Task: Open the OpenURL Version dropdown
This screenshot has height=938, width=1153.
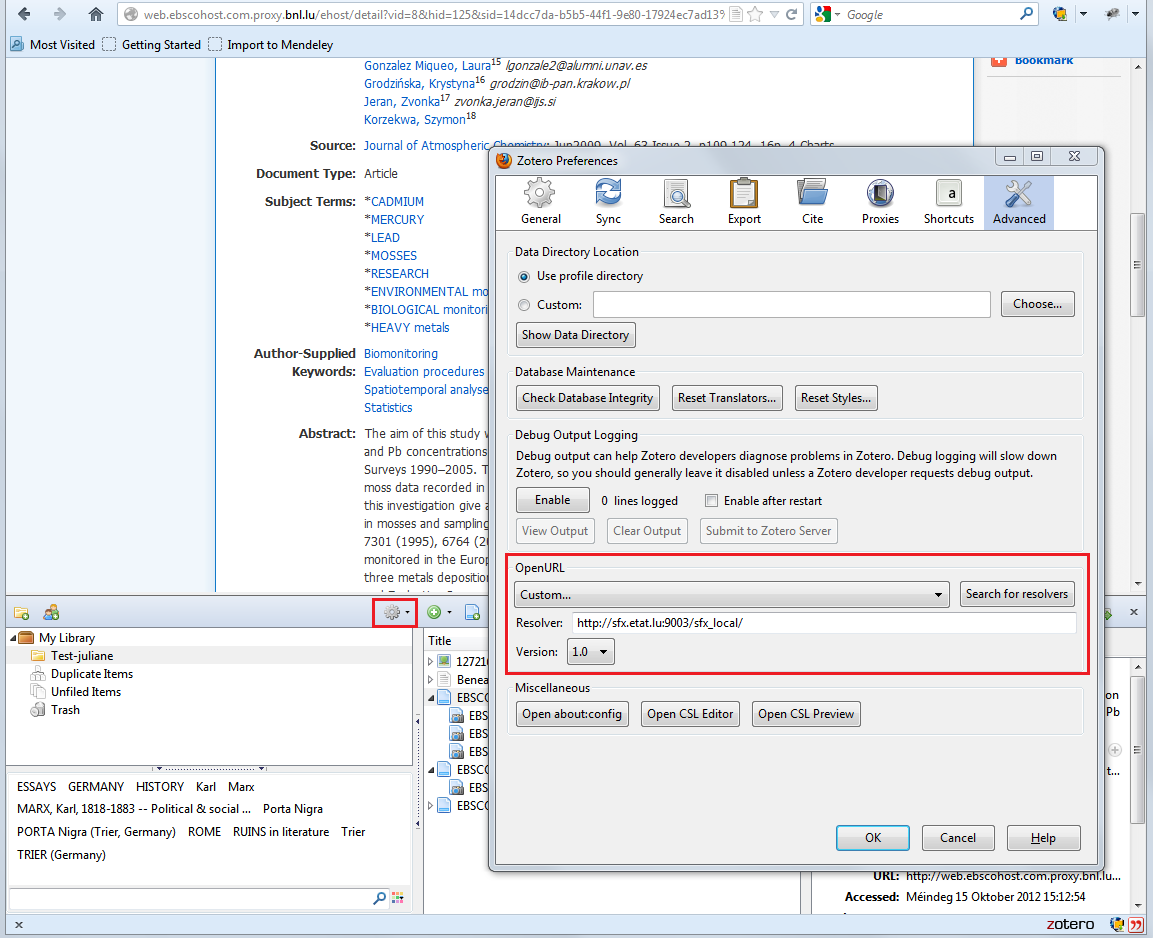Action: [590, 651]
